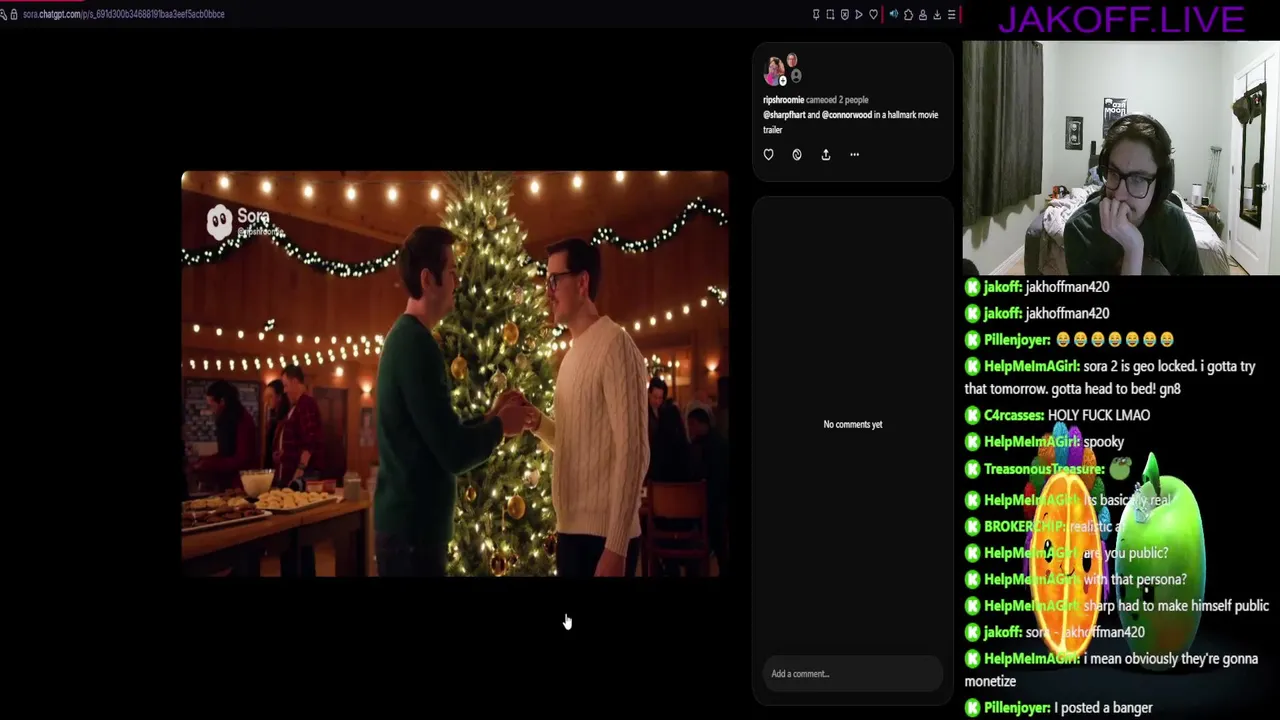The image size is (1280, 720).
Task: Click the screenshot selection icon in toolbar
Action: click(830, 14)
